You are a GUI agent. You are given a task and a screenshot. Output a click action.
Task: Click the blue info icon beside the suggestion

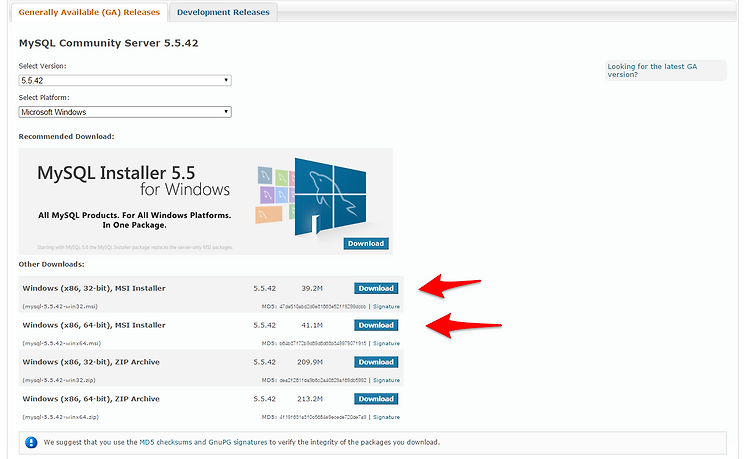point(31,442)
